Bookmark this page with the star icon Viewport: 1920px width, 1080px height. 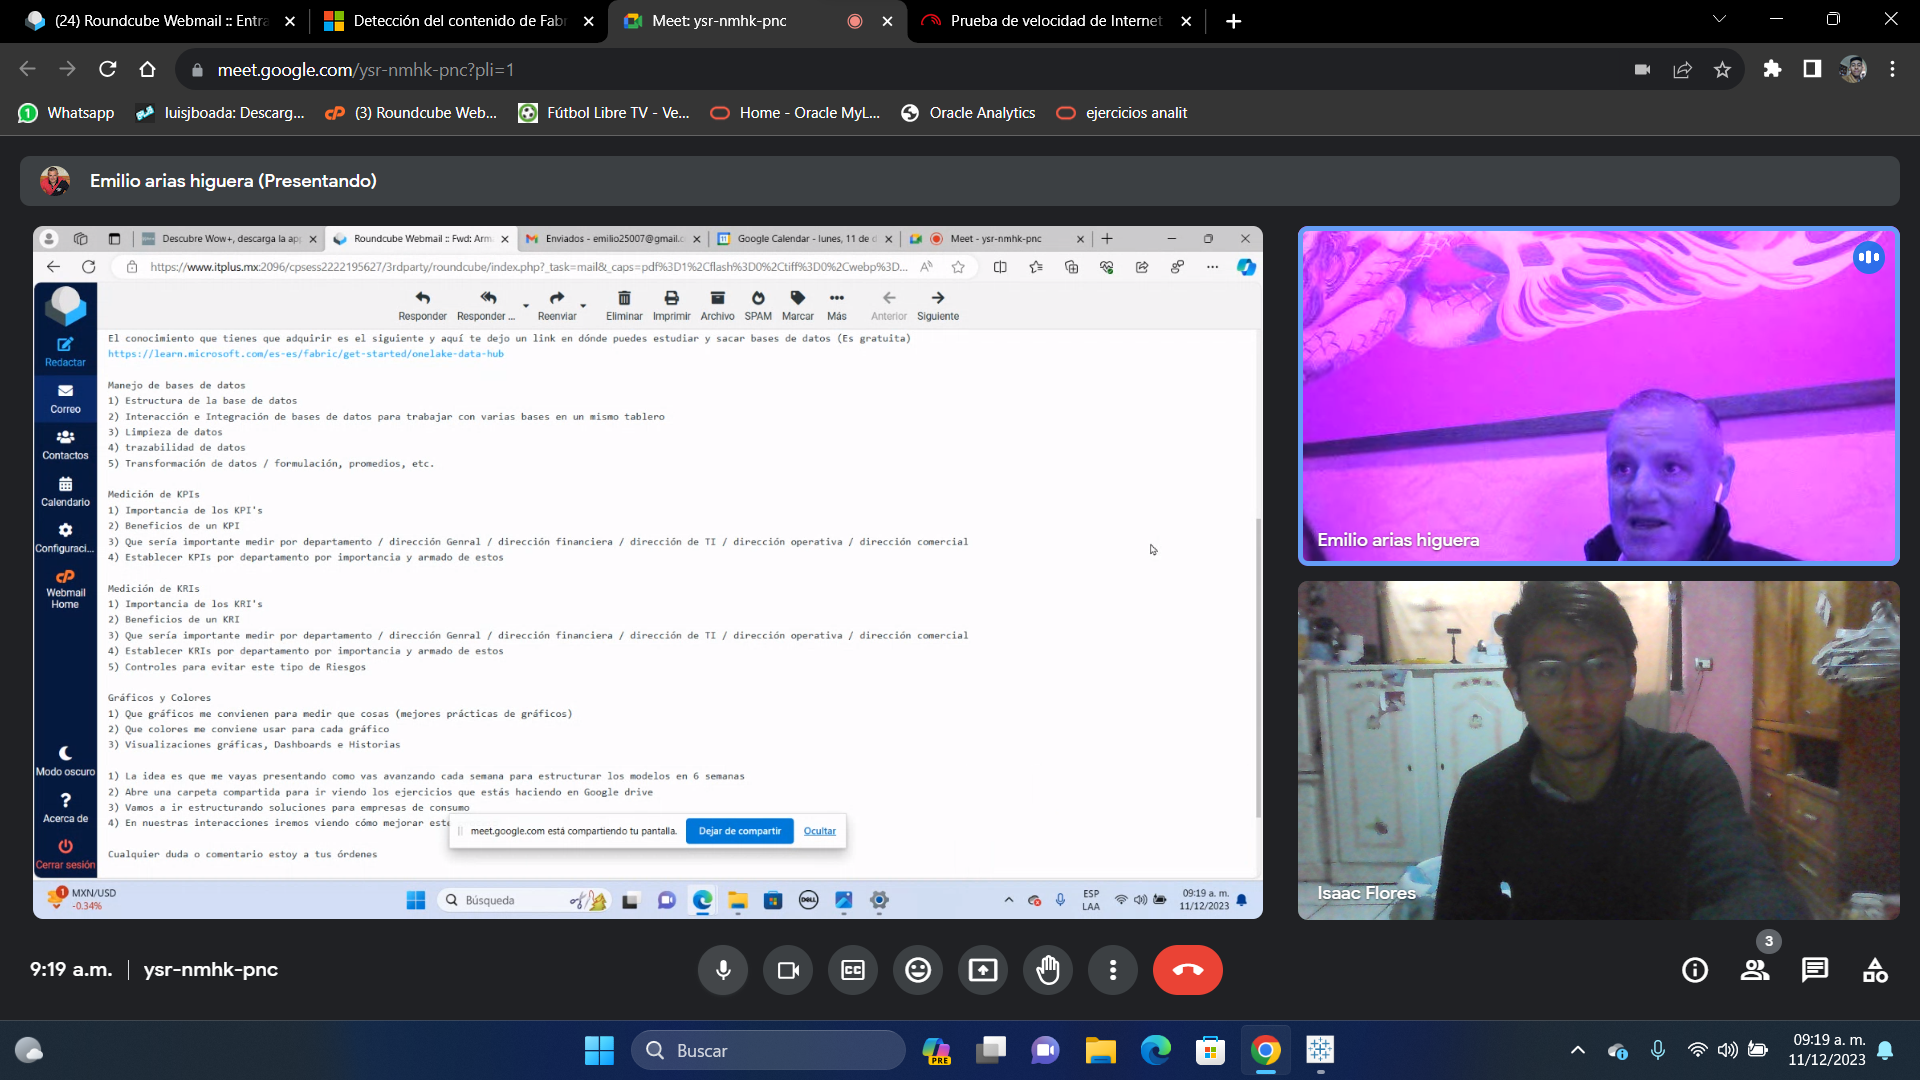(x=1722, y=70)
